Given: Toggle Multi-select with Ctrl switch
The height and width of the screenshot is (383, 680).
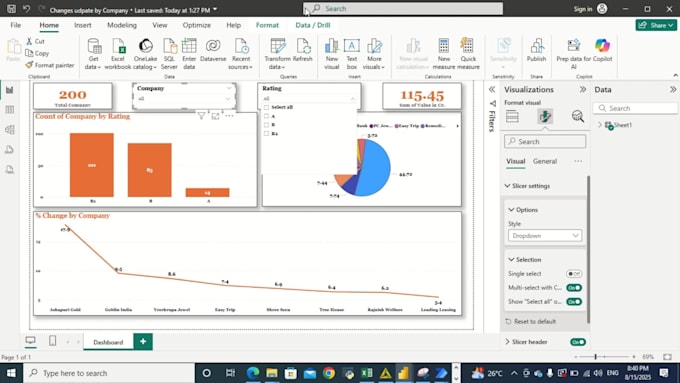Looking at the screenshot, I should pyautogui.click(x=574, y=288).
